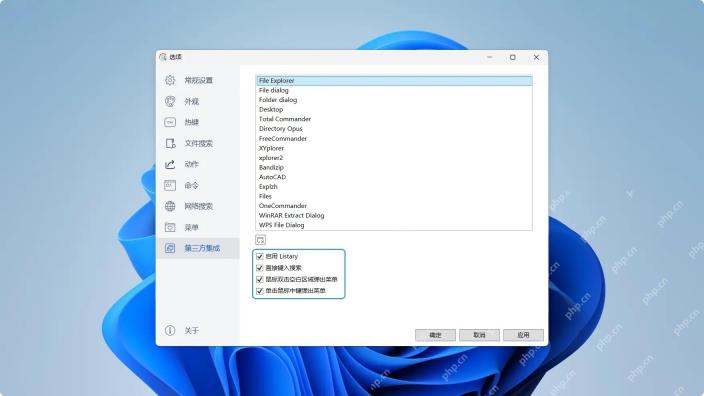The width and height of the screenshot is (704, 396).
Task: Click the 动作 actions arrow icon
Action: click(x=170, y=164)
